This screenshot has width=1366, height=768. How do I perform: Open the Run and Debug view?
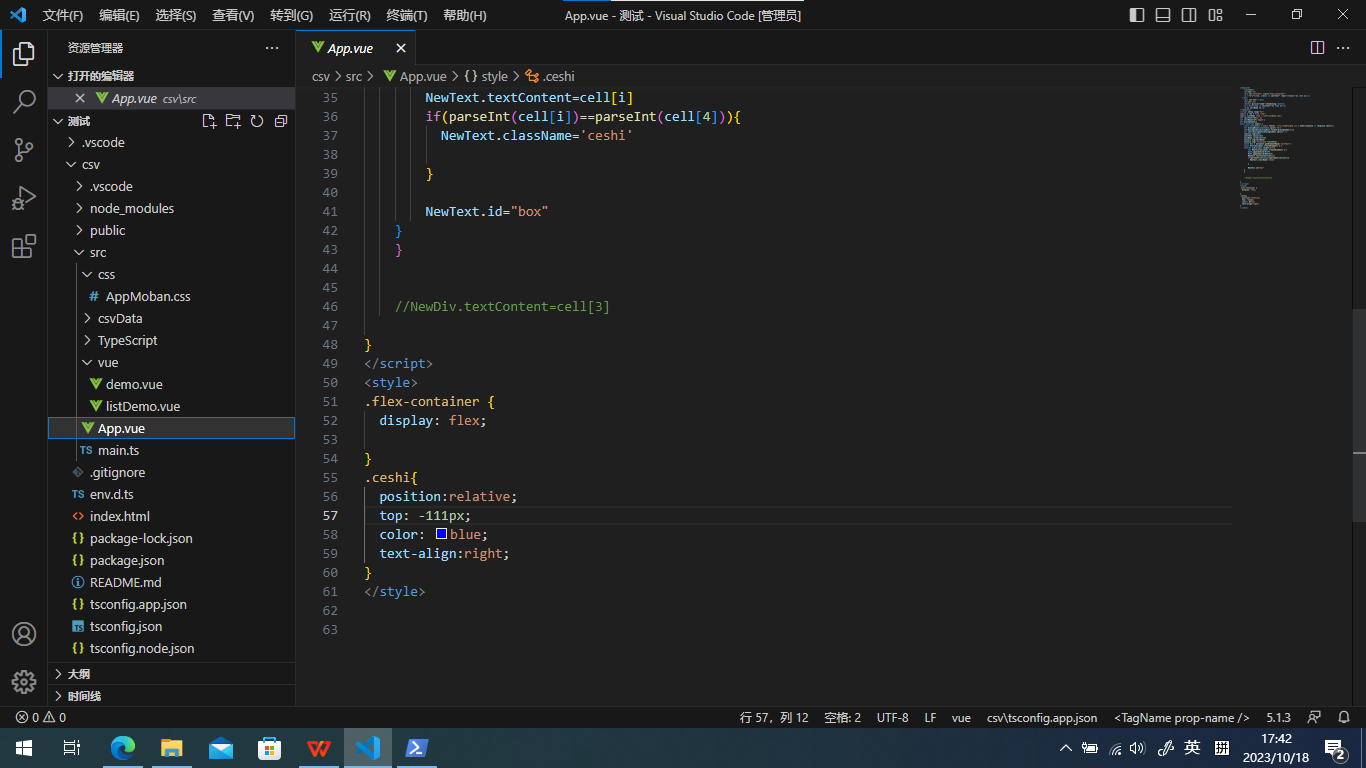tap(24, 198)
